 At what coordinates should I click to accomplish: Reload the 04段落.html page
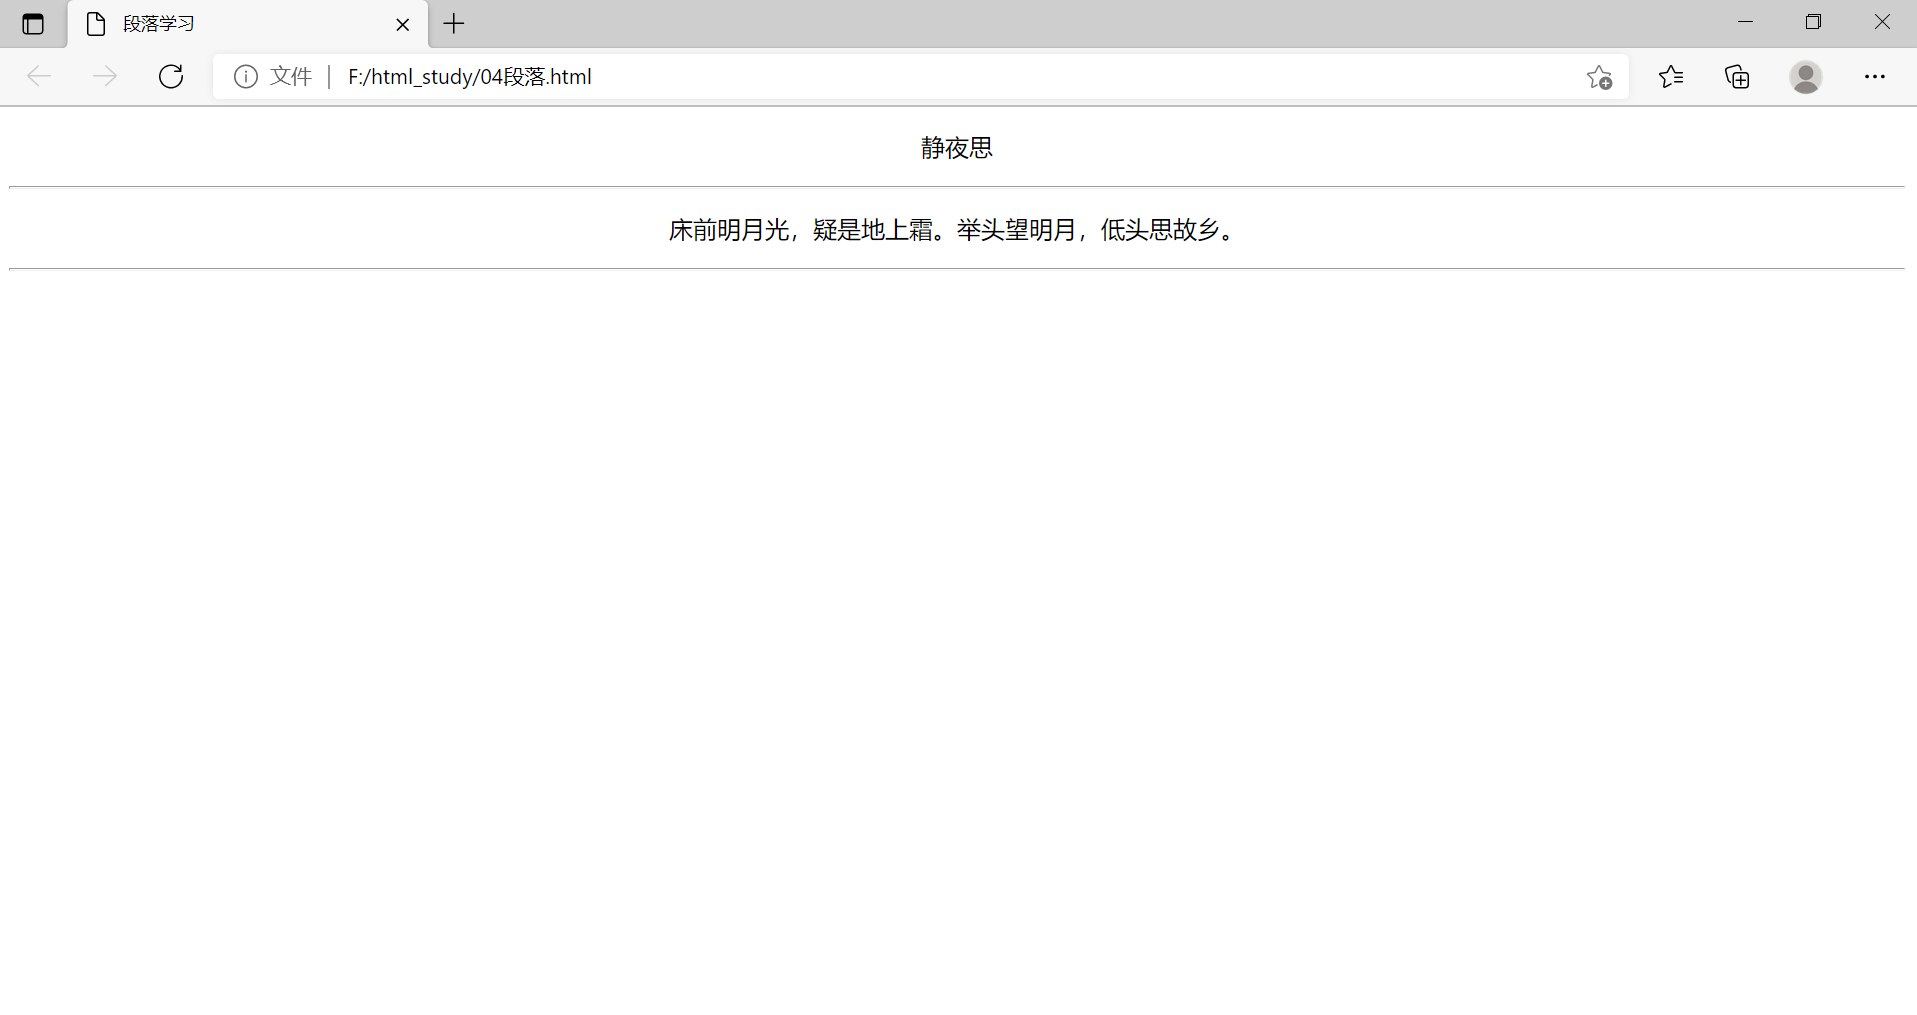click(170, 76)
